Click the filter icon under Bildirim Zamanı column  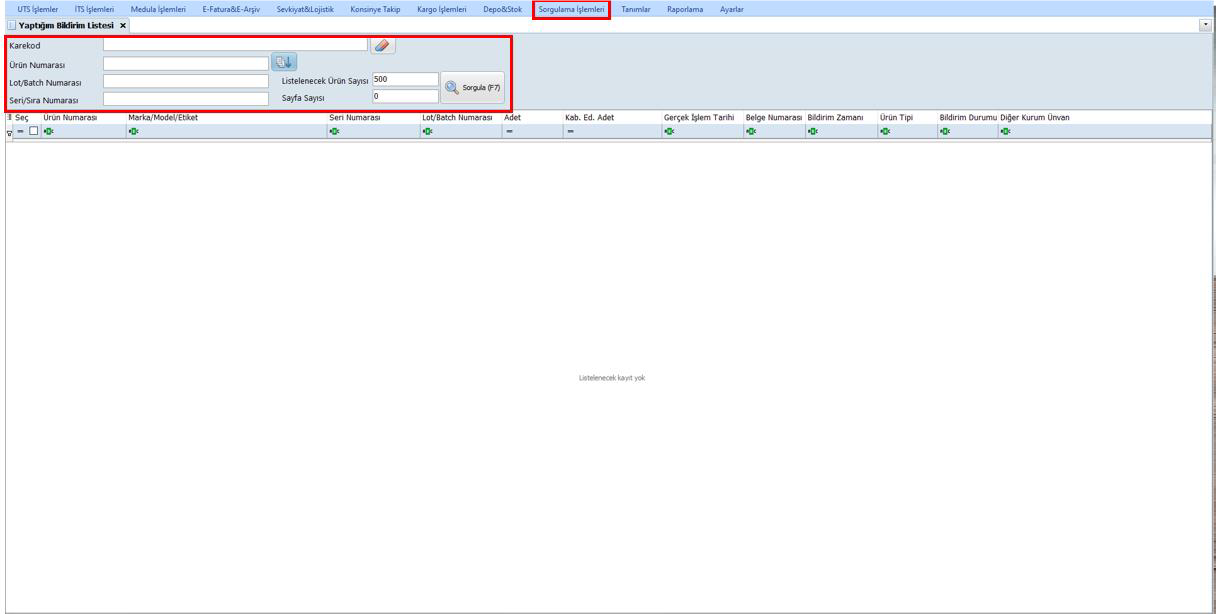[x=813, y=131]
